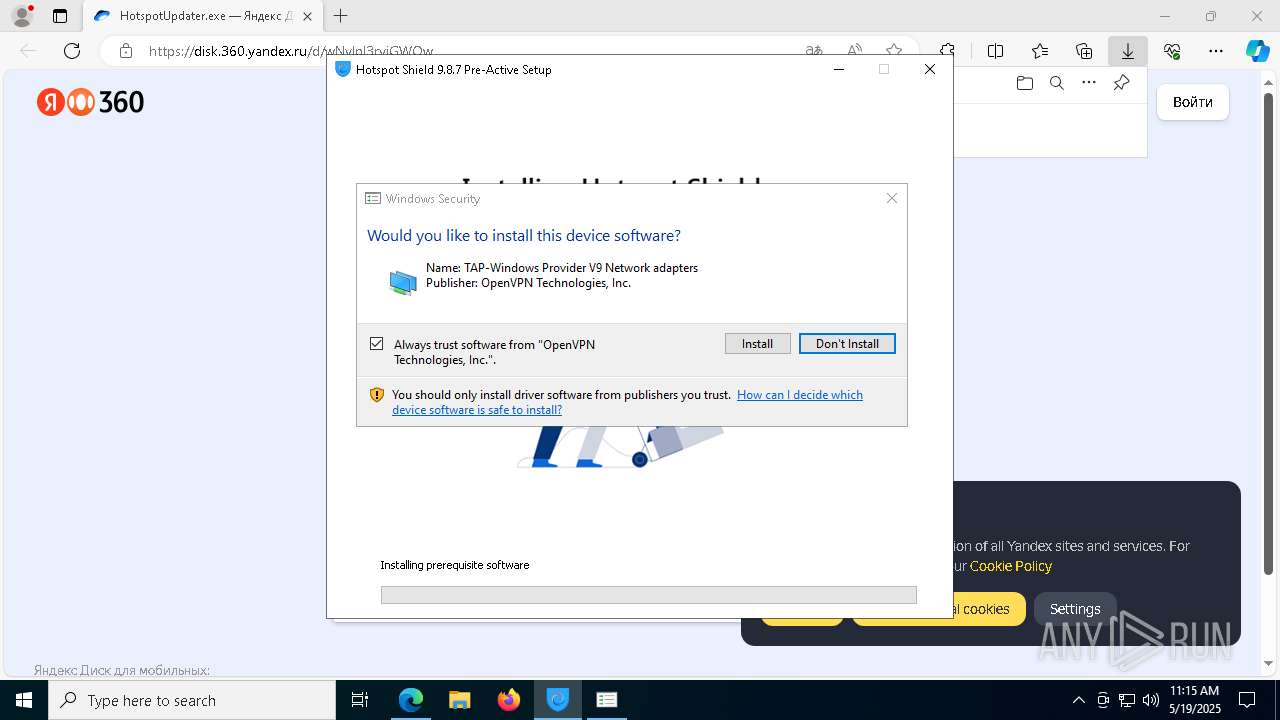Screen dimensions: 1280x720
Task: Open a new browser tab
Action: coord(341,16)
